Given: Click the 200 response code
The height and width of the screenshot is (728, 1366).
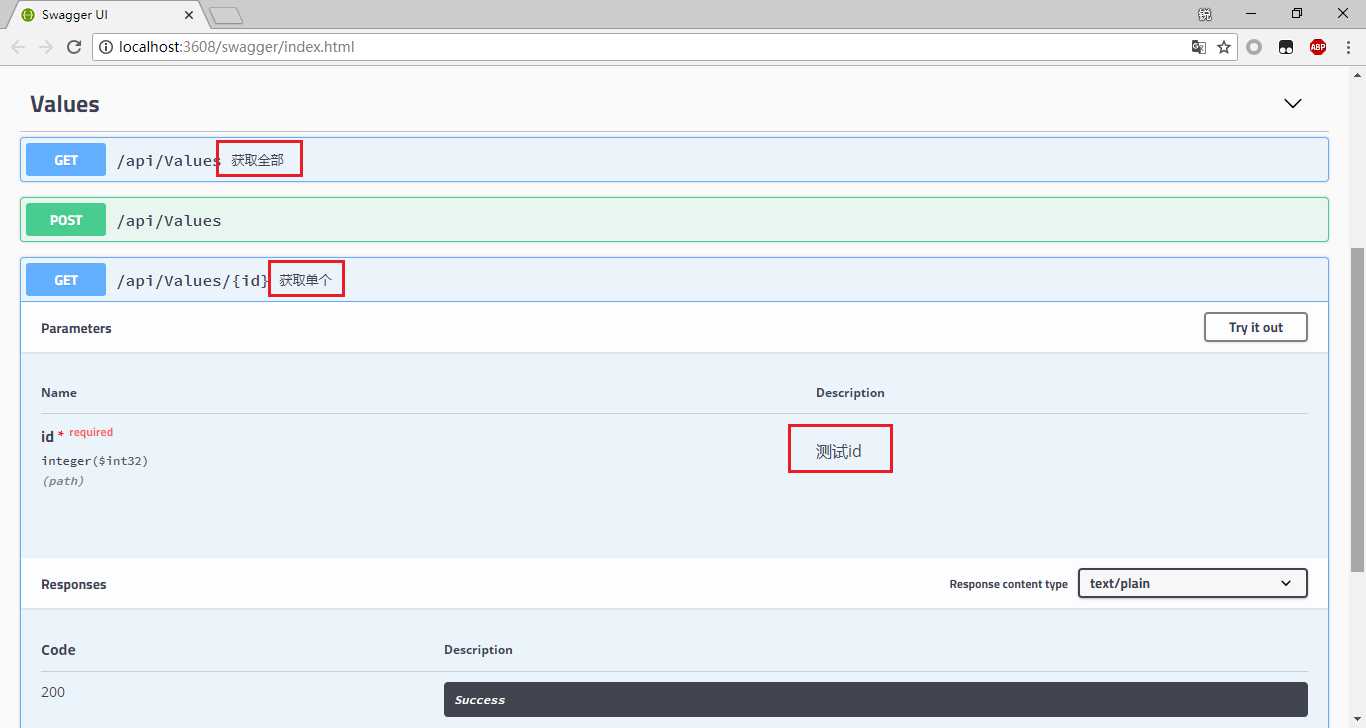Looking at the screenshot, I should 53,692.
